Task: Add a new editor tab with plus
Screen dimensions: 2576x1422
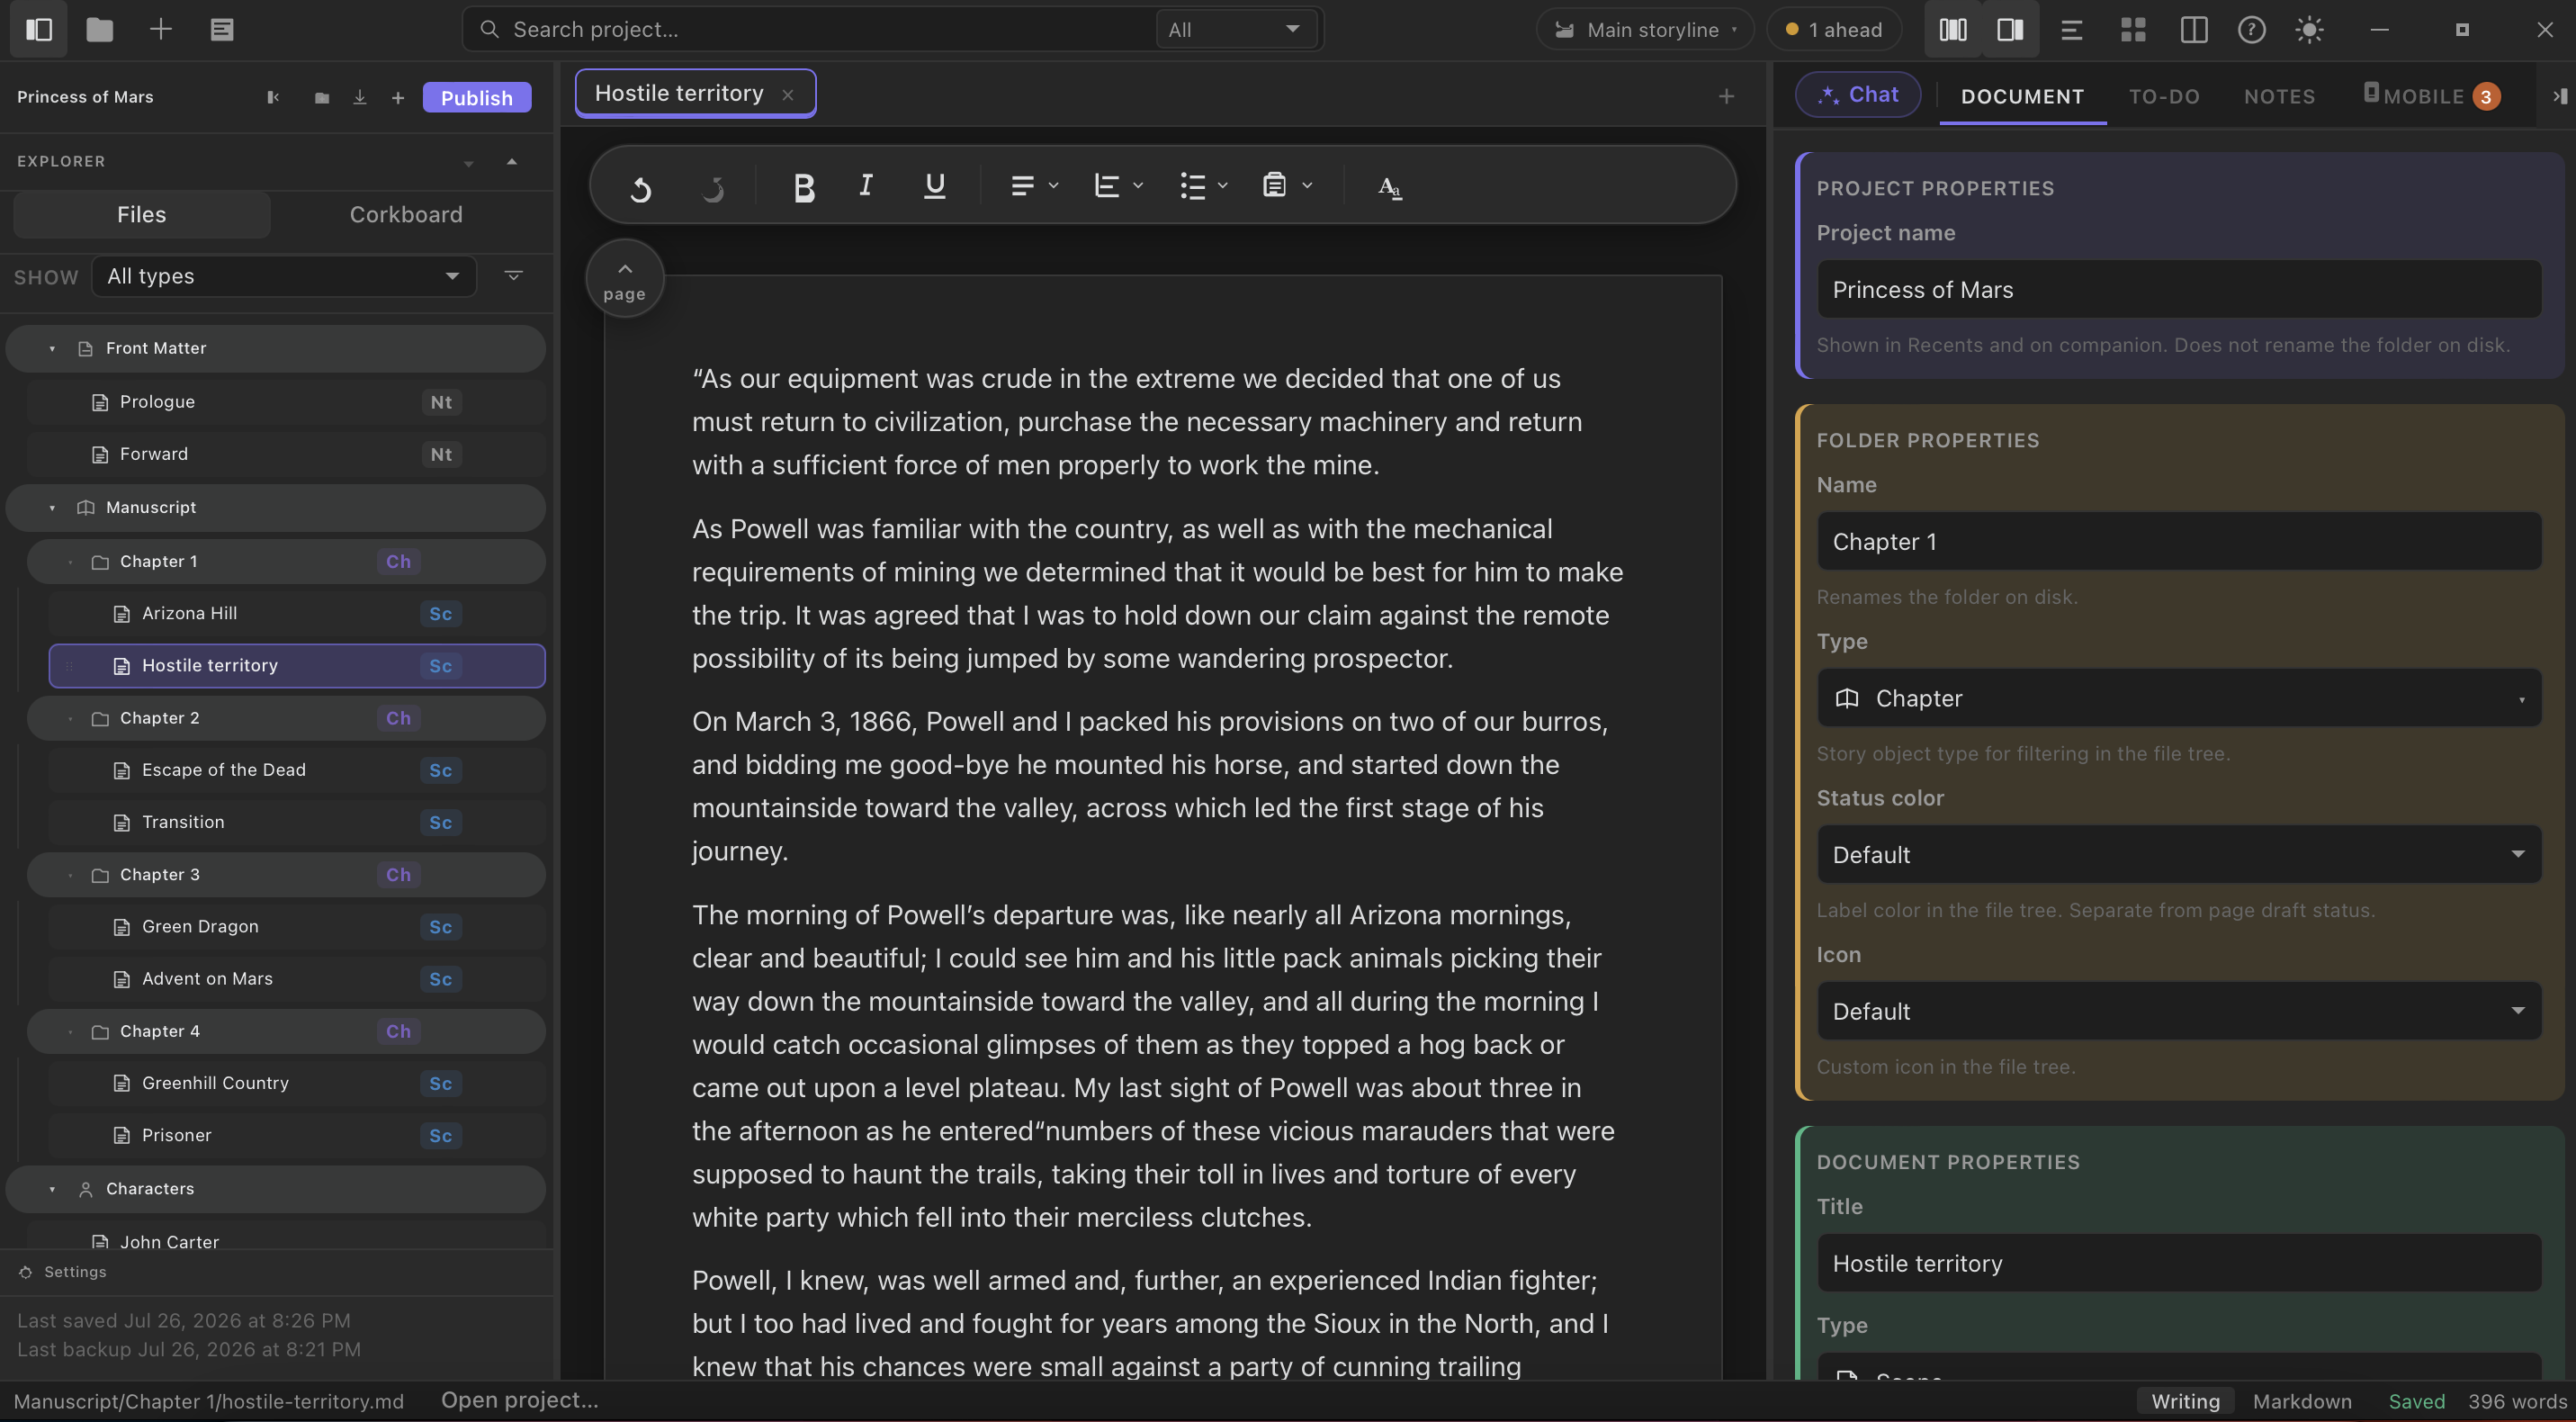Action: (1726, 96)
